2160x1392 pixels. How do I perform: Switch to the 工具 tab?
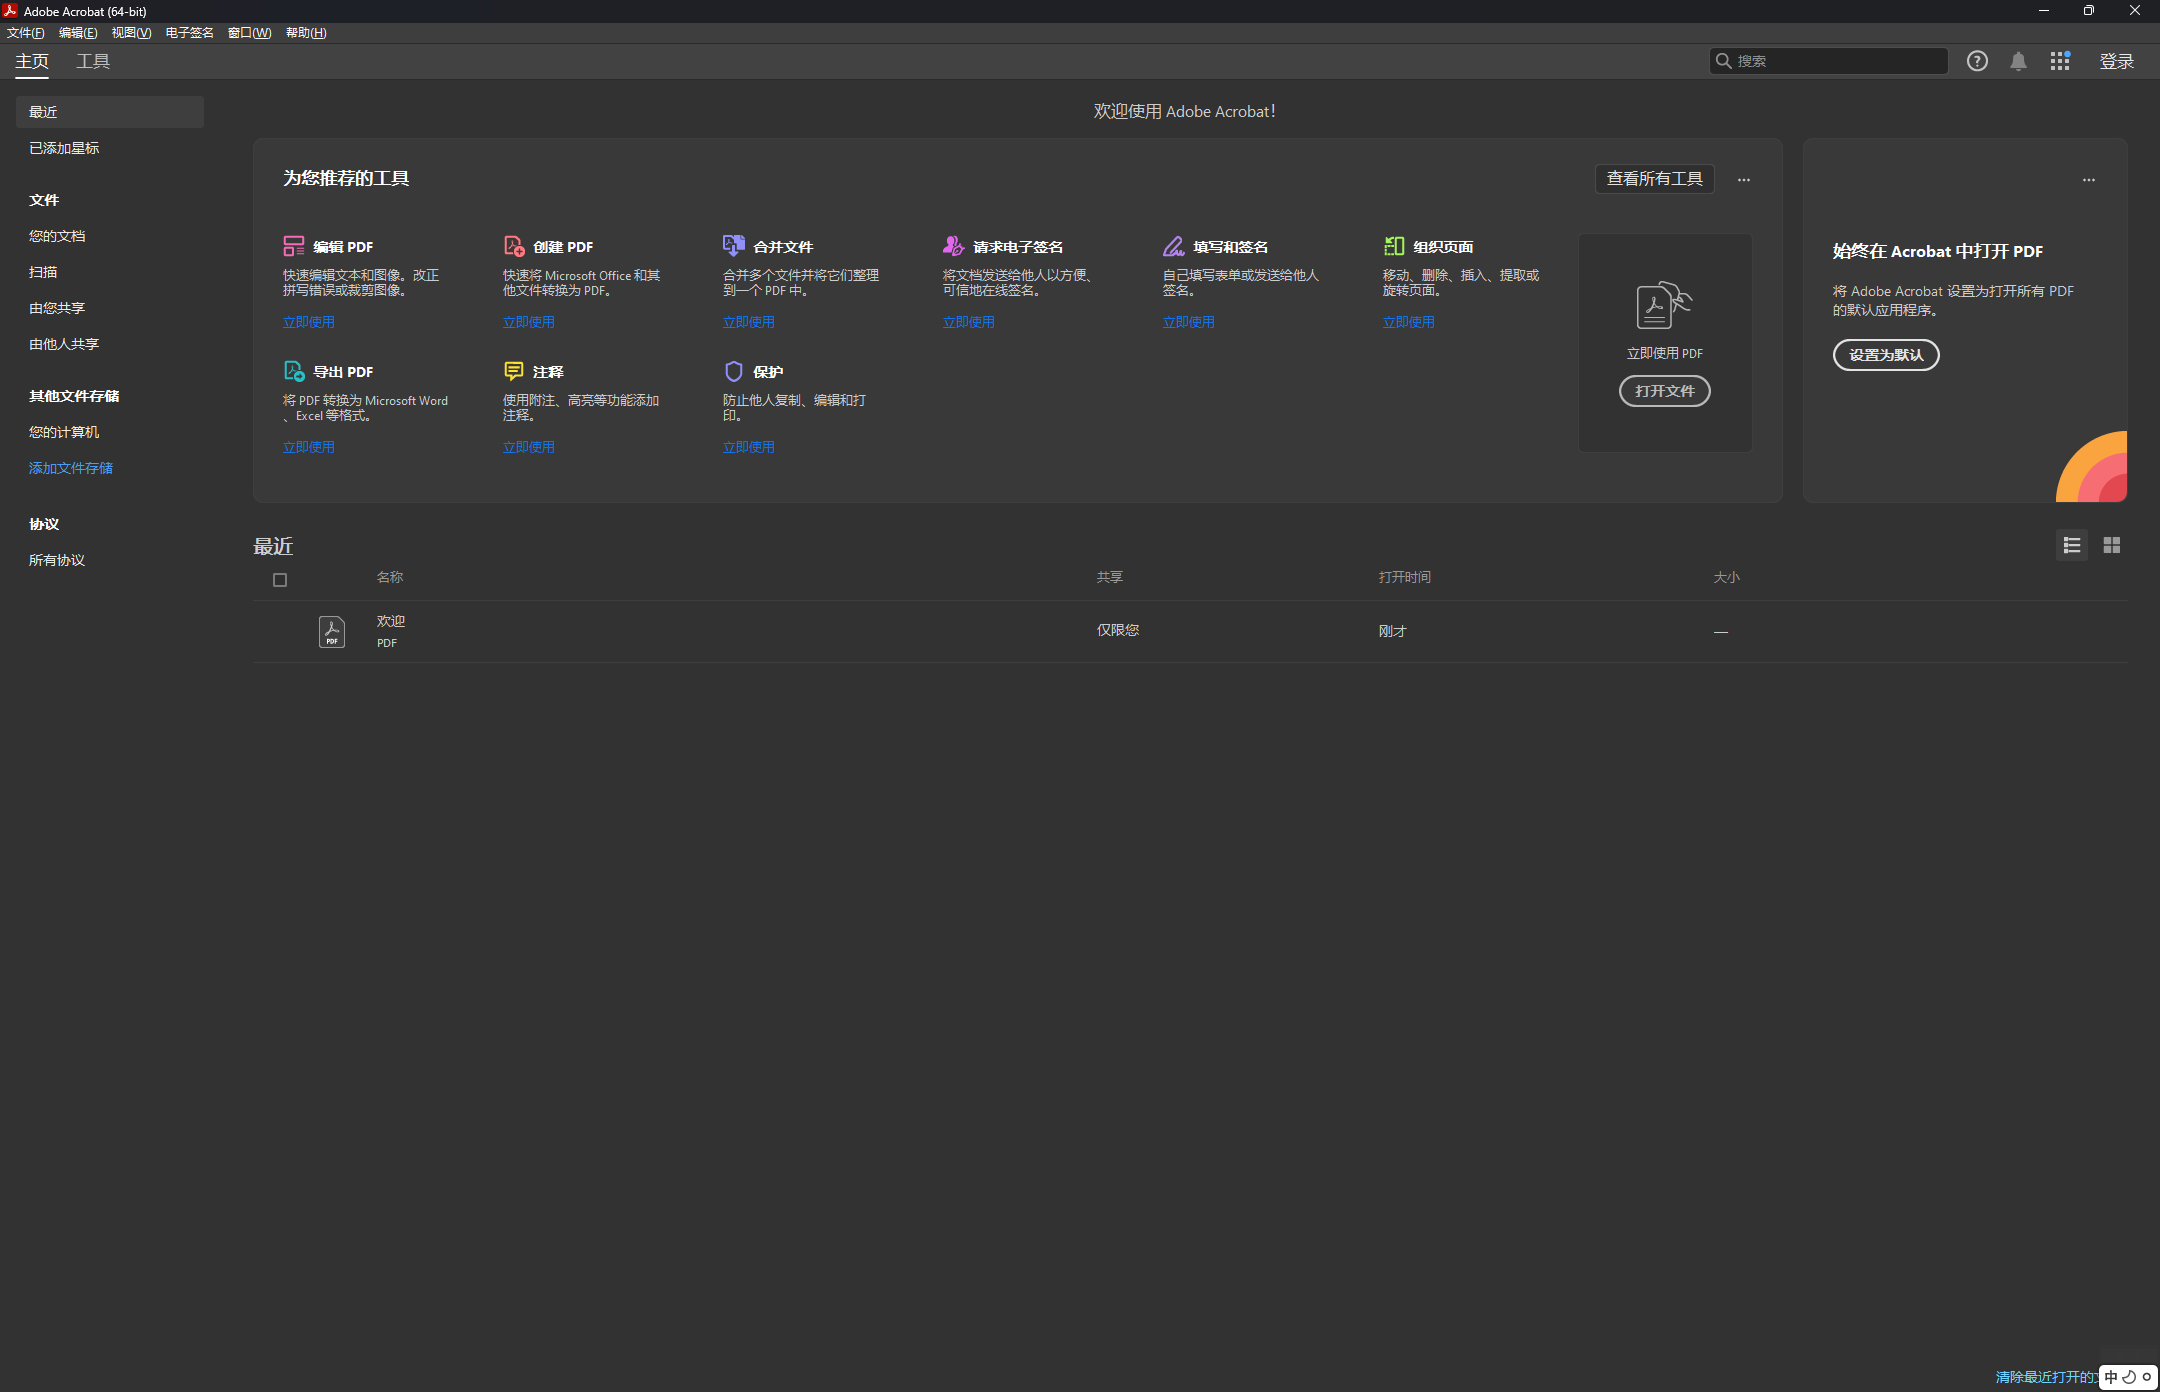[93, 61]
